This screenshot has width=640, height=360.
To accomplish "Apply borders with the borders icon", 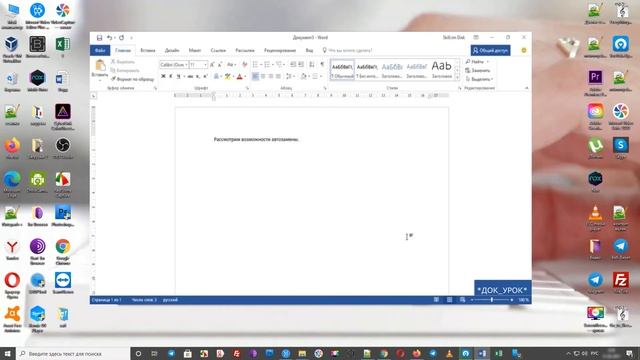I will (315, 76).
